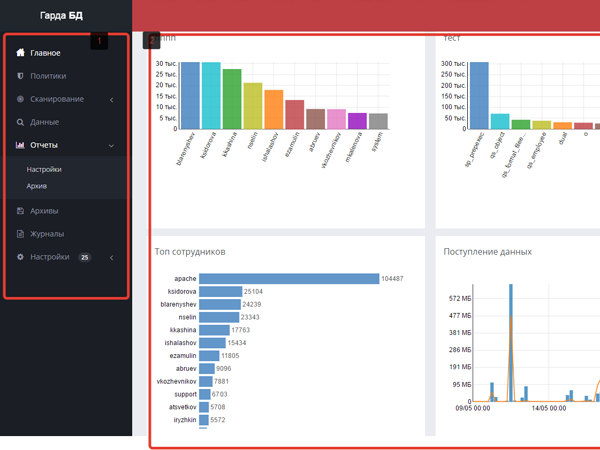The height and width of the screenshot is (450, 600).
Task: Open Архив under Отчеты
Action: (37, 186)
